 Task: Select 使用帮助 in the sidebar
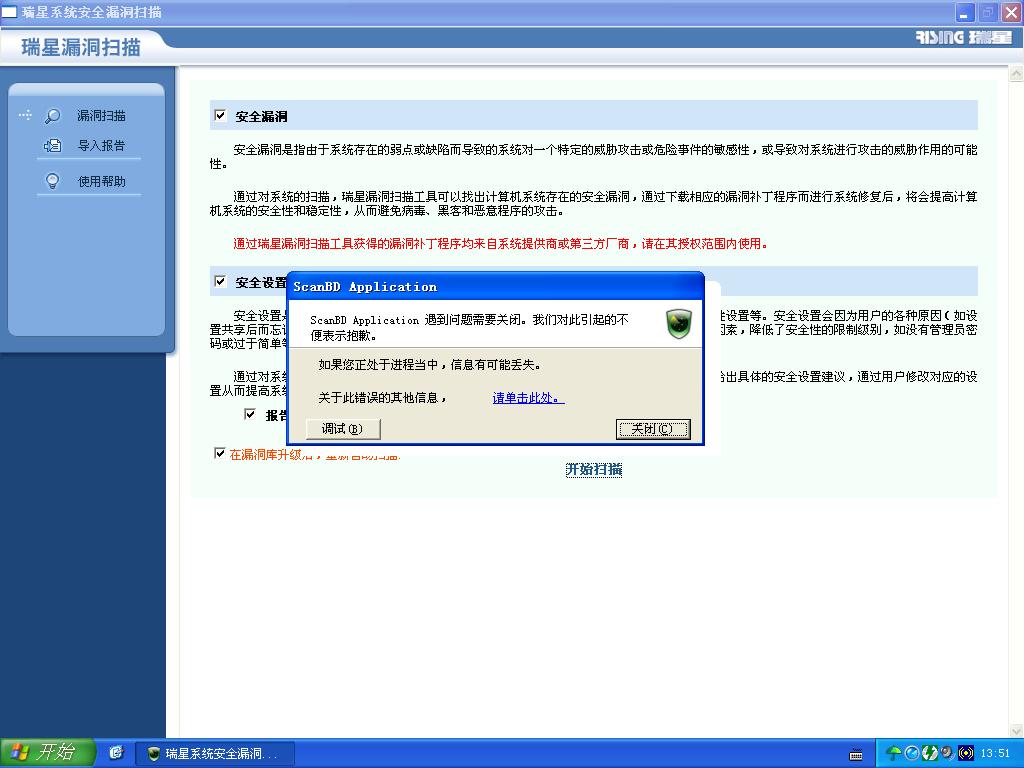click(x=101, y=182)
